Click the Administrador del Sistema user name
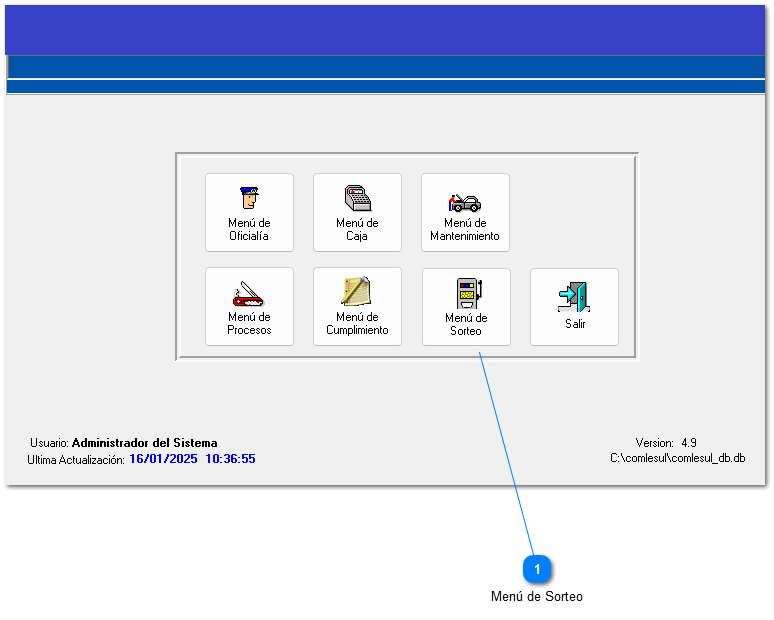The image size is (774, 620). coord(144,443)
